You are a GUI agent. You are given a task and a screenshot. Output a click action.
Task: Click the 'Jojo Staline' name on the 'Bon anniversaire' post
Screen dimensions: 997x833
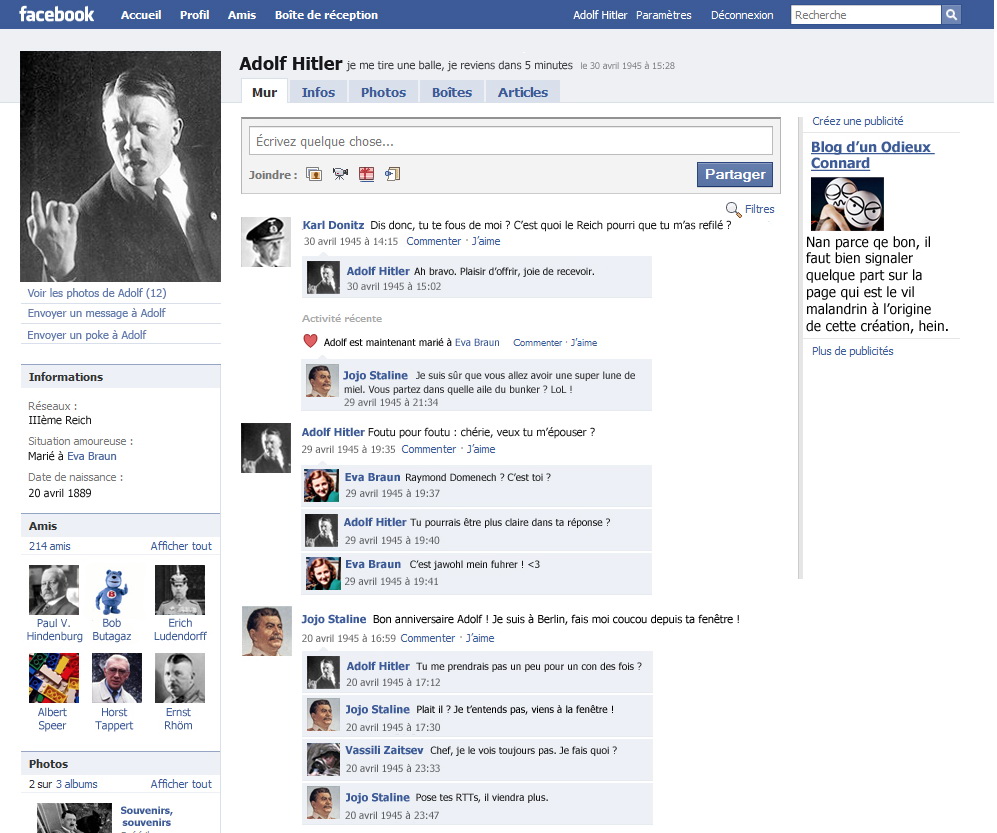[333, 619]
